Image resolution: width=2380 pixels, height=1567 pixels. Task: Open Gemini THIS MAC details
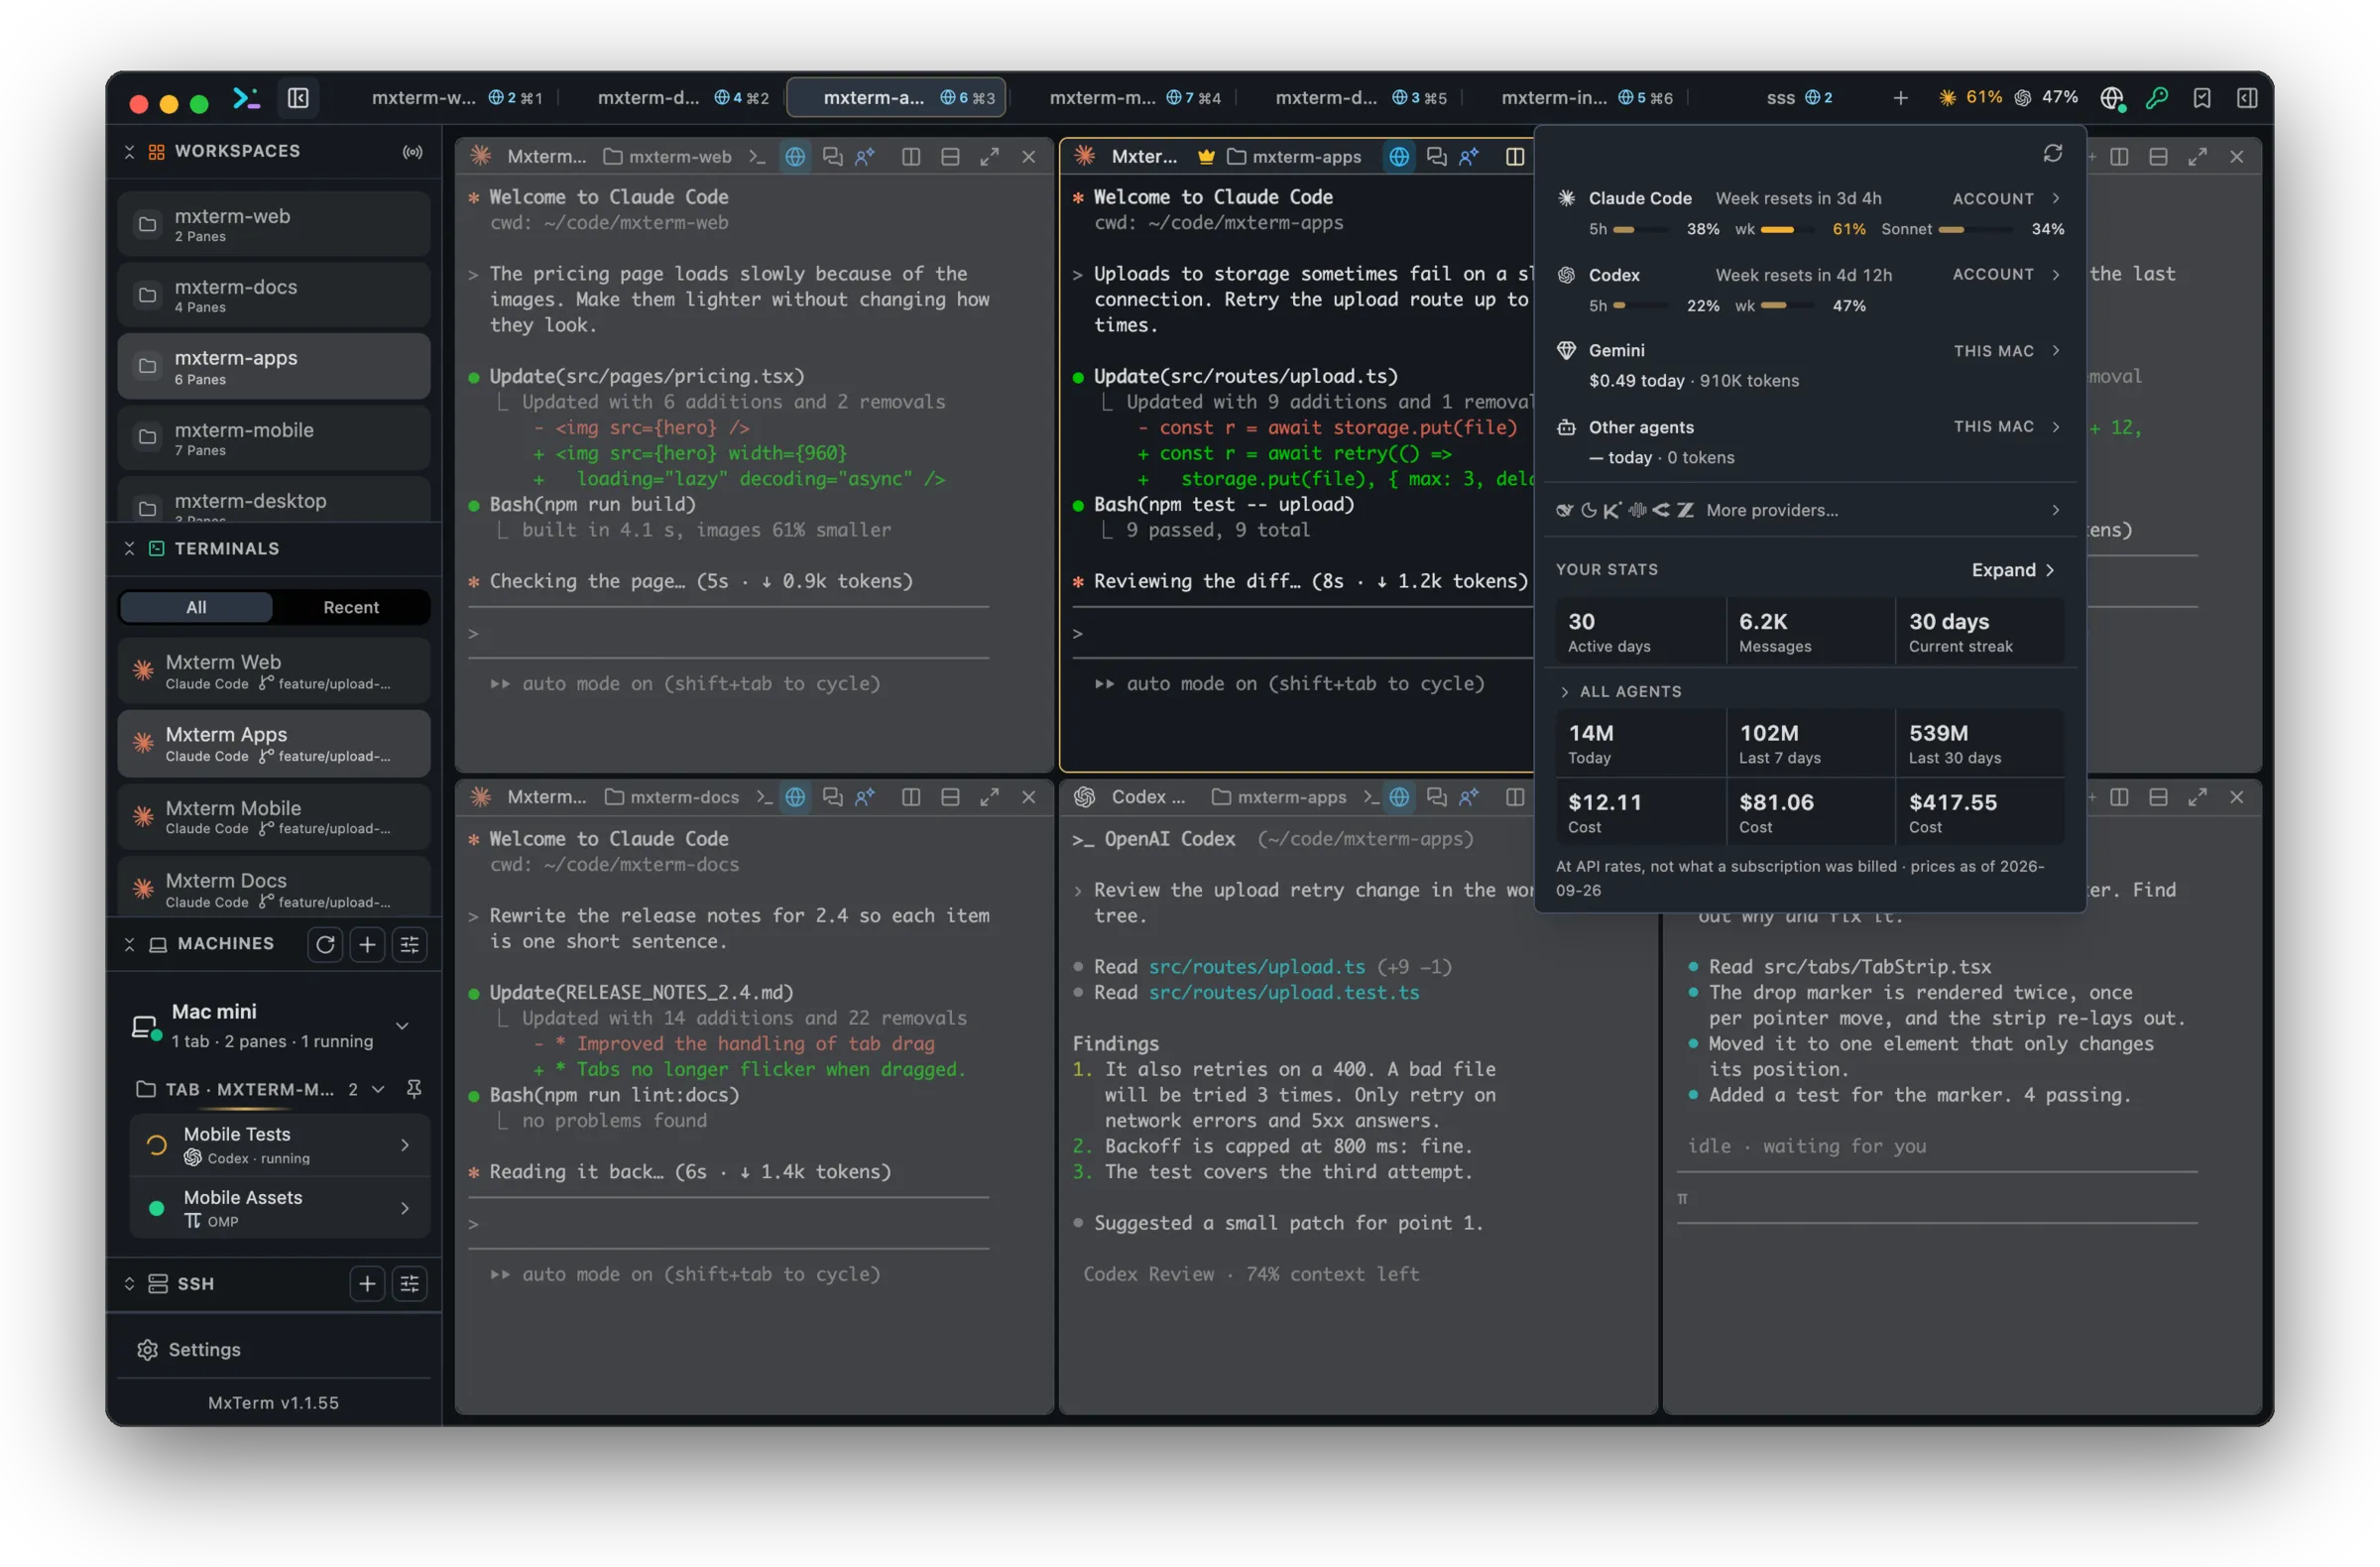[2006, 350]
